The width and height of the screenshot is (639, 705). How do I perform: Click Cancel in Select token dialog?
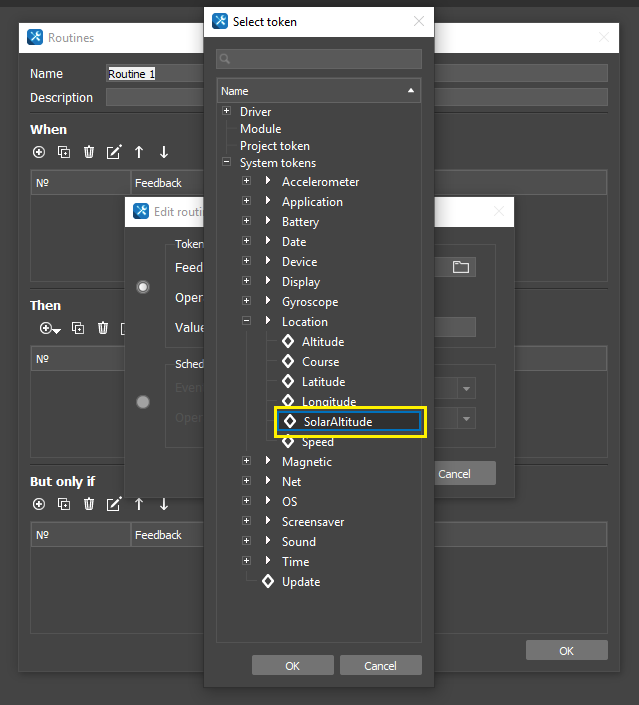[x=380, y=665]
